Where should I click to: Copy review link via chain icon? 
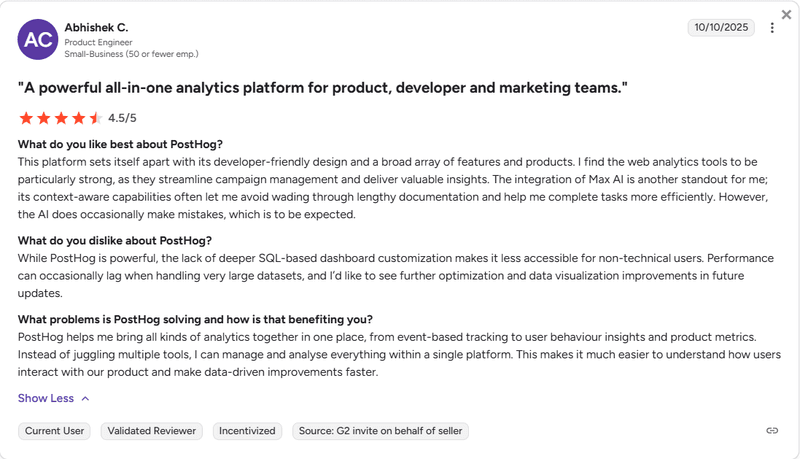[772, 431]
